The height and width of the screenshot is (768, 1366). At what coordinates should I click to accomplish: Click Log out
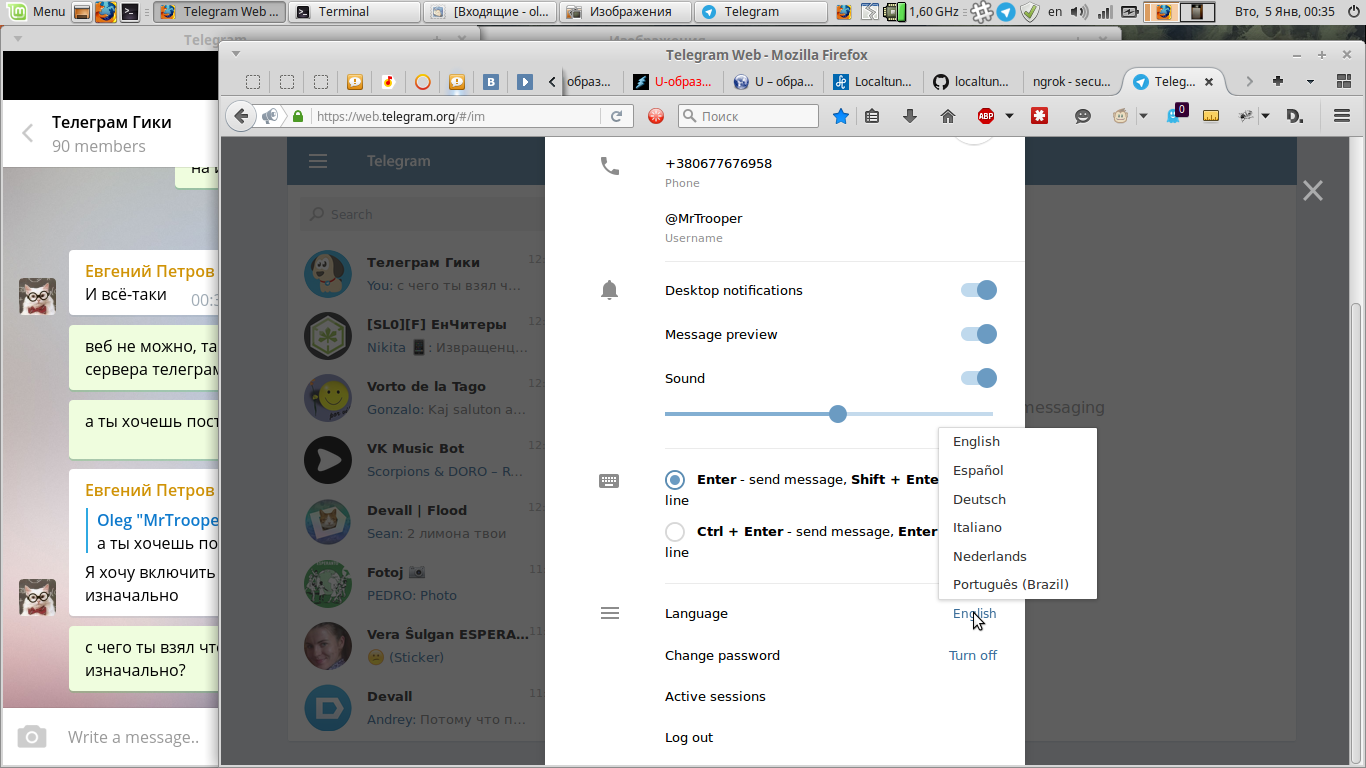[x=689, y=738]
